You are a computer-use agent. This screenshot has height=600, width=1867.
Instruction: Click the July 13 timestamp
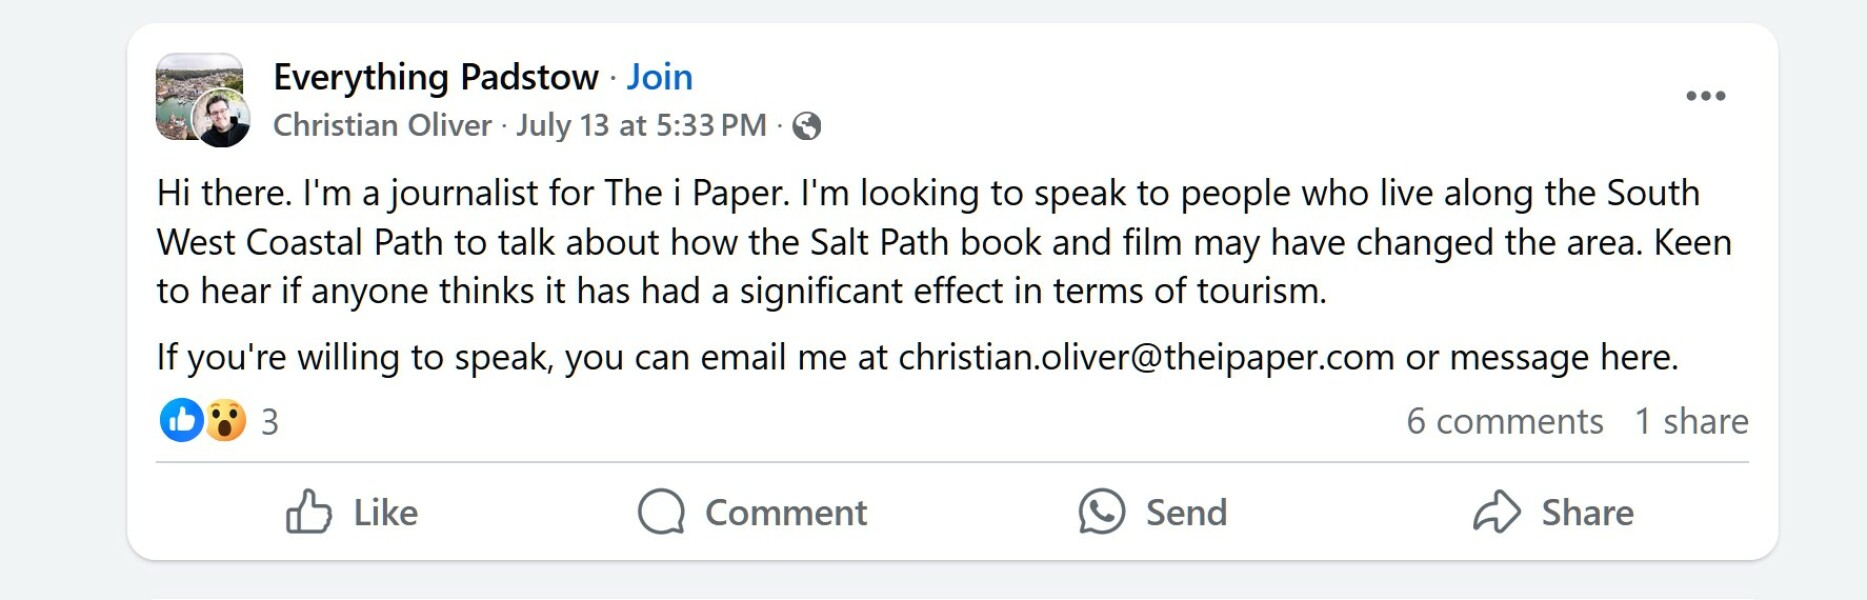point(641,126)
